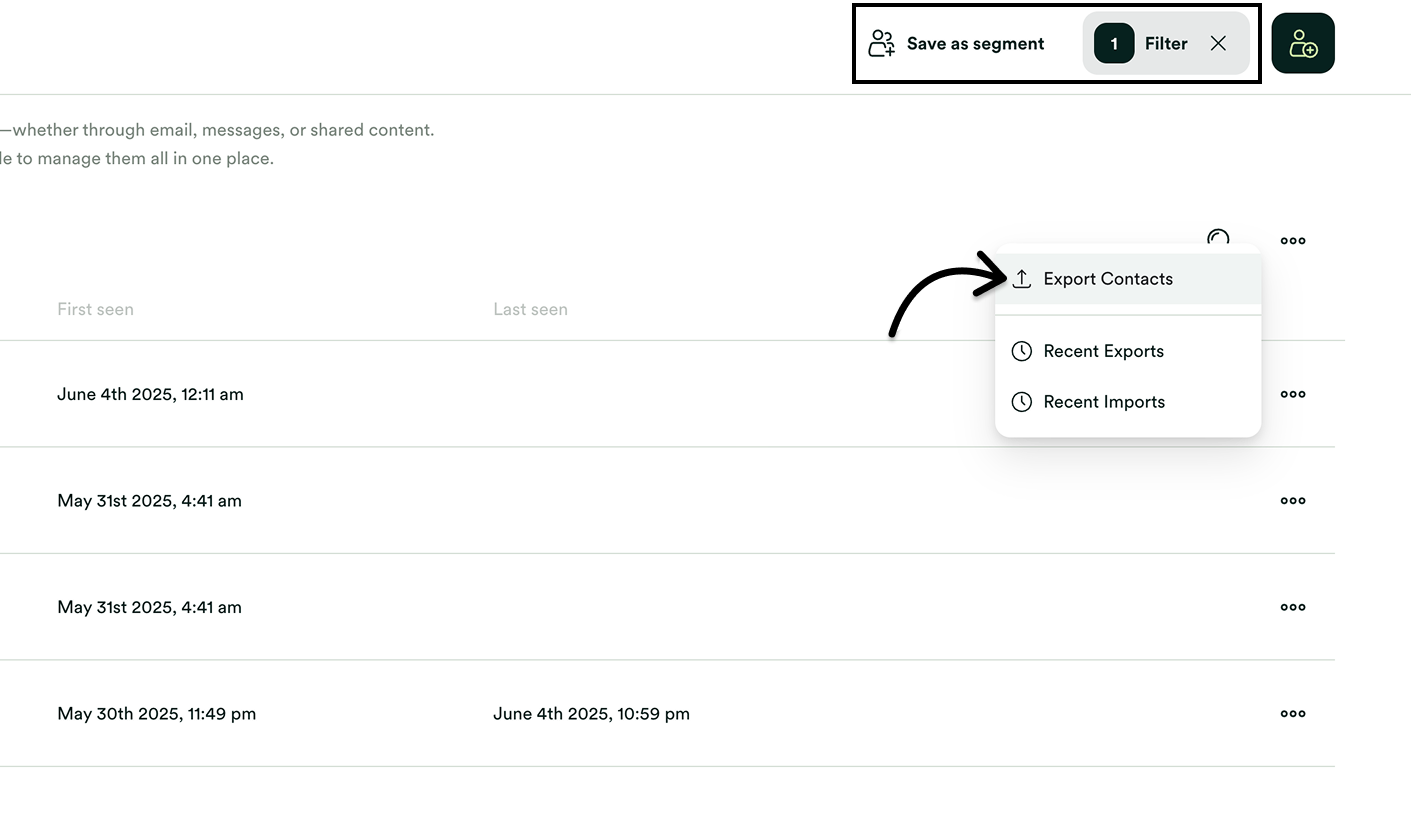Screen dimensions: 1411x819
Task: Click the Save as segment people icon
Action: (881, 43)
